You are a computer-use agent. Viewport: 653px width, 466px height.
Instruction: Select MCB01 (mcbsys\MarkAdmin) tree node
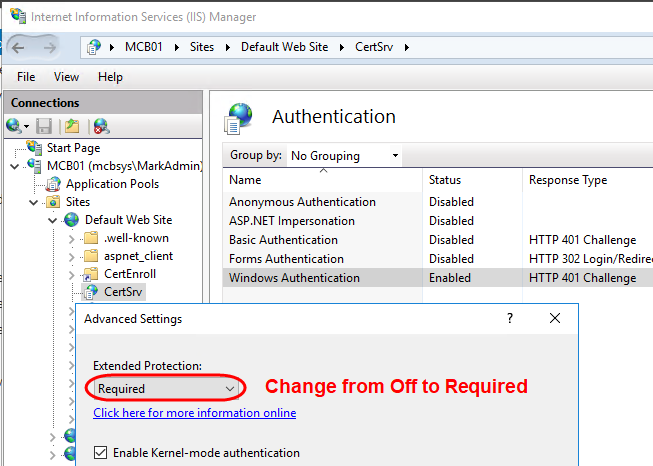coord(125,166)
